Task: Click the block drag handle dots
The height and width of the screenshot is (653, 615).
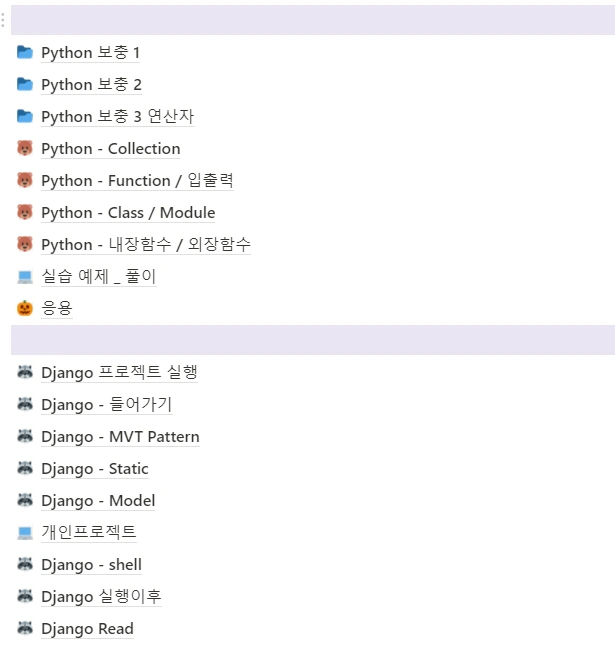Action: [3, 20]
